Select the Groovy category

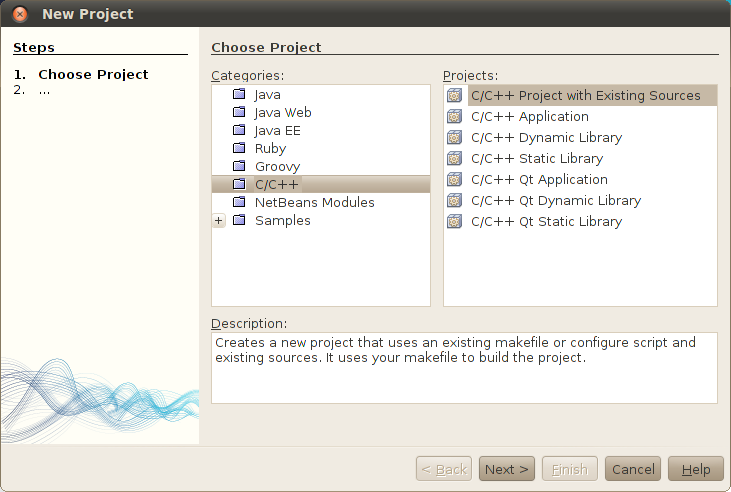pyautogui.click(x=277, y=166)
